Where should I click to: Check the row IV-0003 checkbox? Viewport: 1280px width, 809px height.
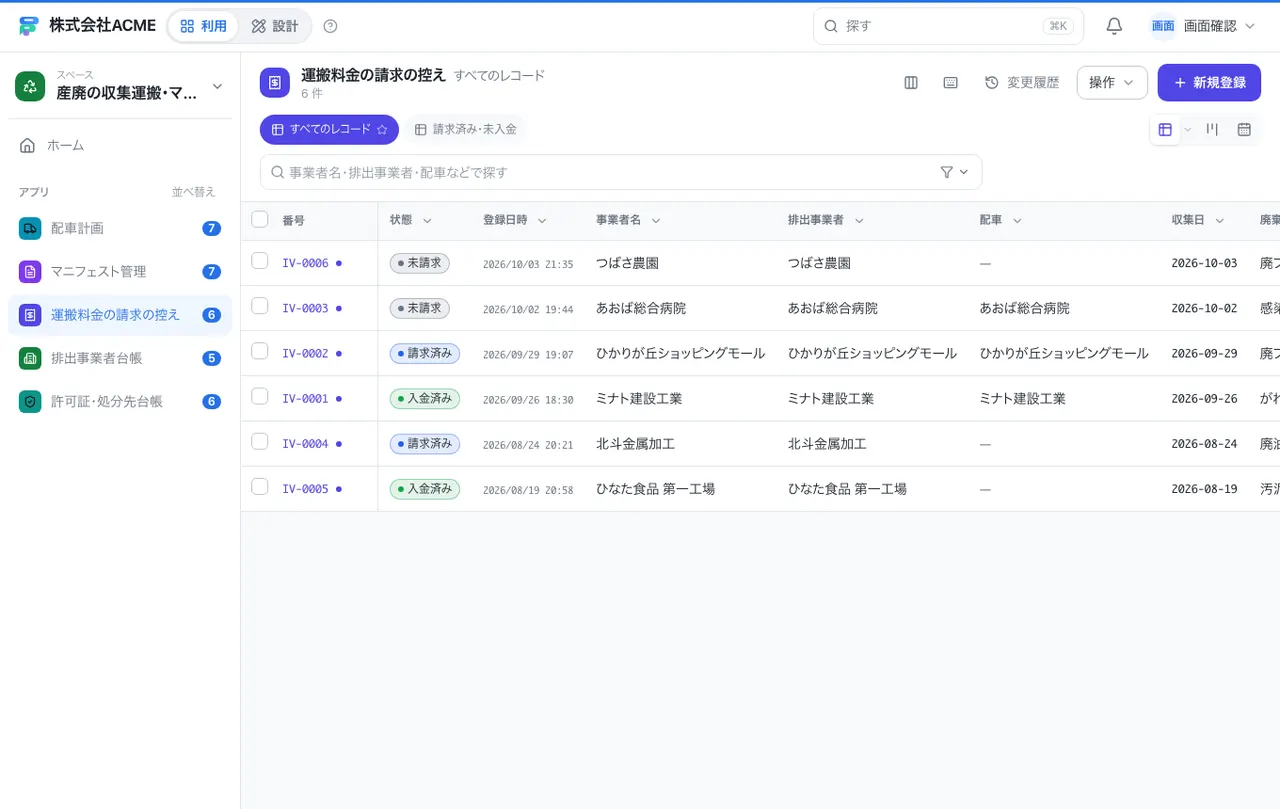(260, 306)
